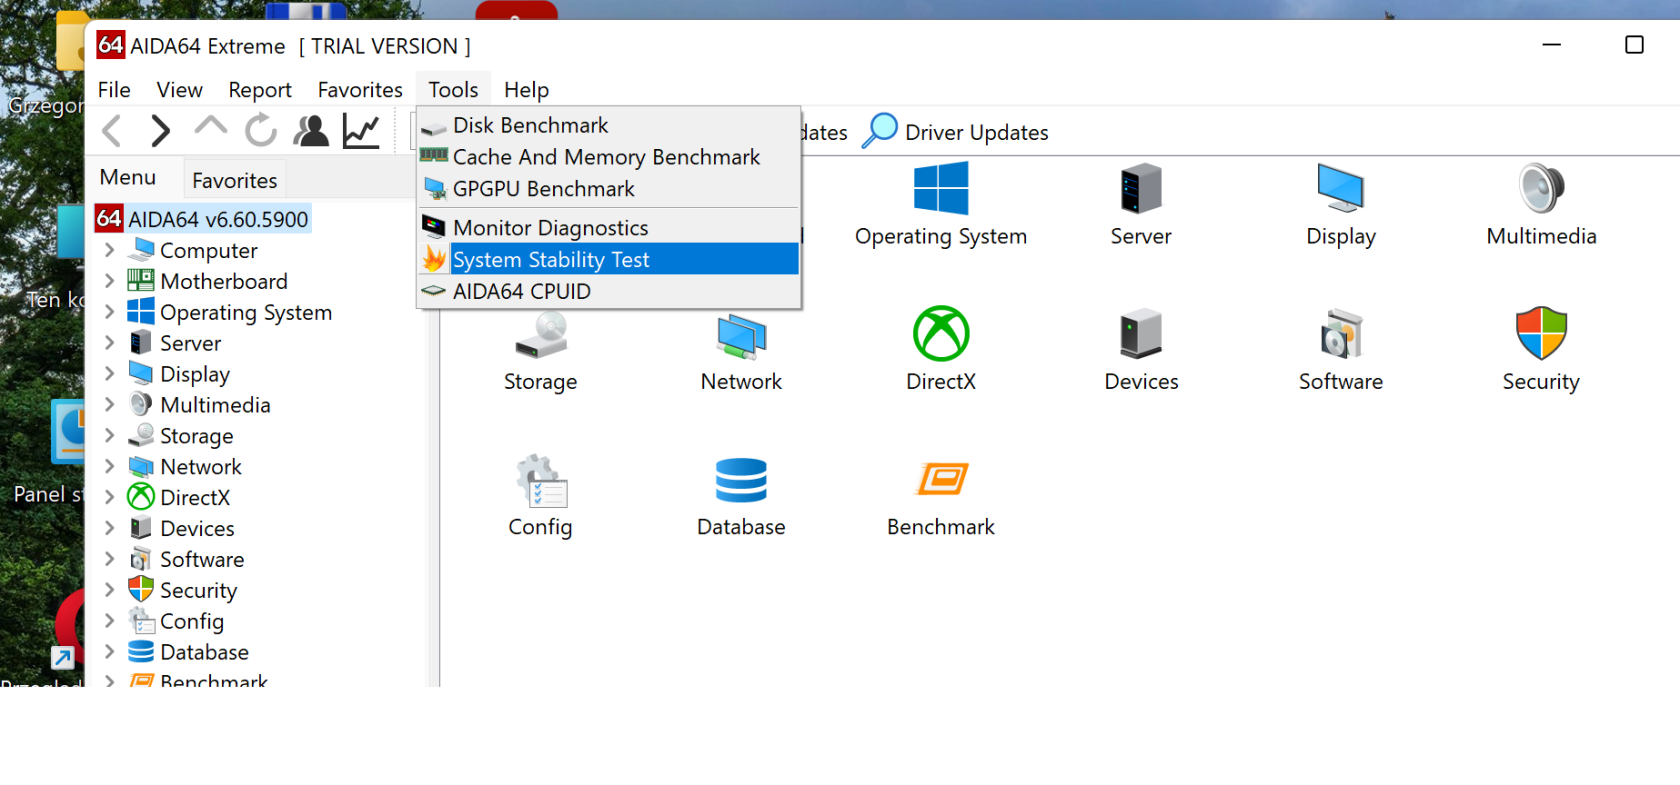Open the Database icon in main pane
This screenshot has height=785, width=1680.
pyautogui.click(x=741, y=480)
